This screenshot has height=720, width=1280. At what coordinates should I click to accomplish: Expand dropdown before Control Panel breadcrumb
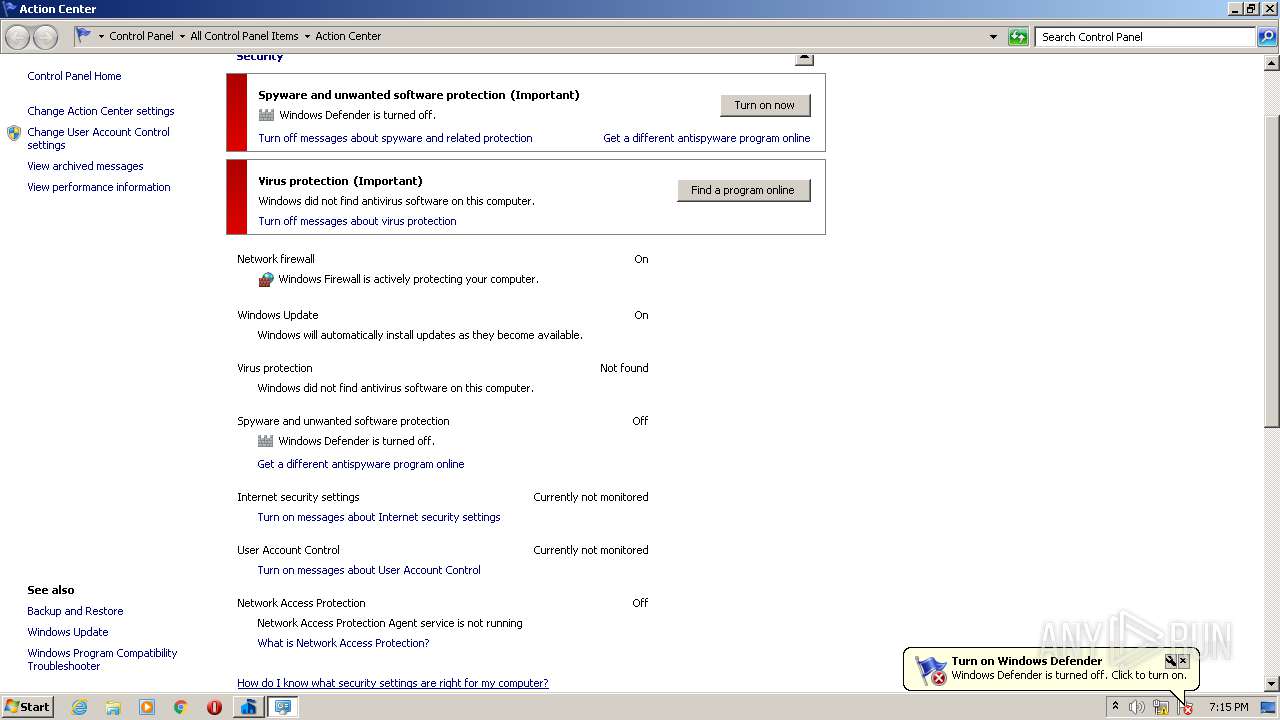[x=101, y=37]
